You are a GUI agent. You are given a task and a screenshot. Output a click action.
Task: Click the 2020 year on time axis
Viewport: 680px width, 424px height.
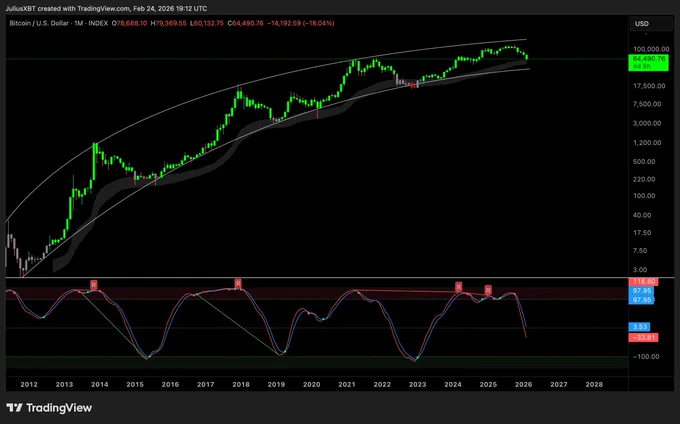tap(311, 384)
